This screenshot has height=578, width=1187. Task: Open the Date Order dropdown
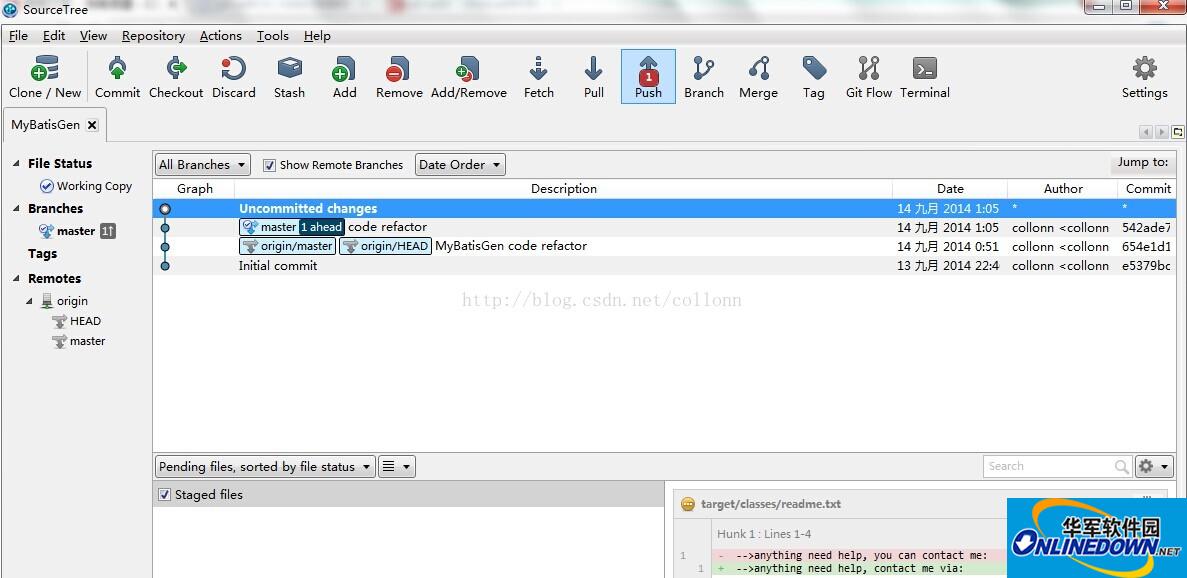(460, 165)
